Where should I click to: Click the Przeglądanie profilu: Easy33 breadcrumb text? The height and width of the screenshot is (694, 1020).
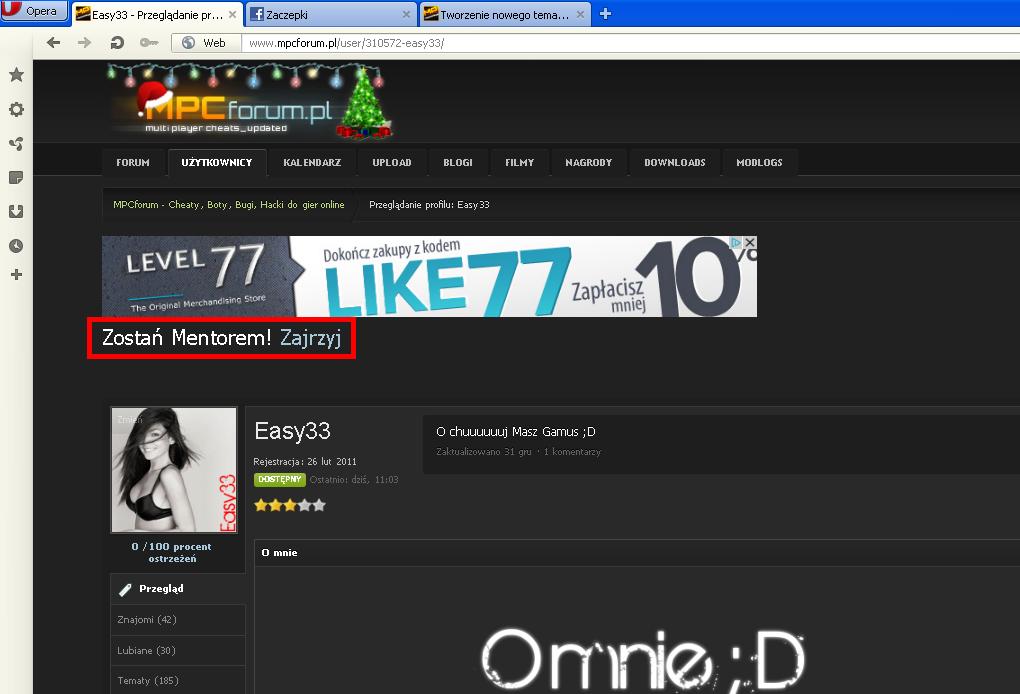pyautogui.click(x=429, y=205)
